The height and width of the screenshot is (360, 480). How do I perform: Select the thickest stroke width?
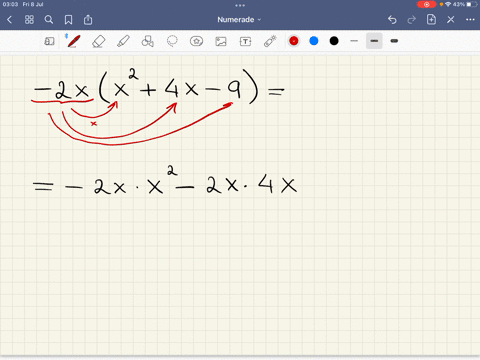394,41
